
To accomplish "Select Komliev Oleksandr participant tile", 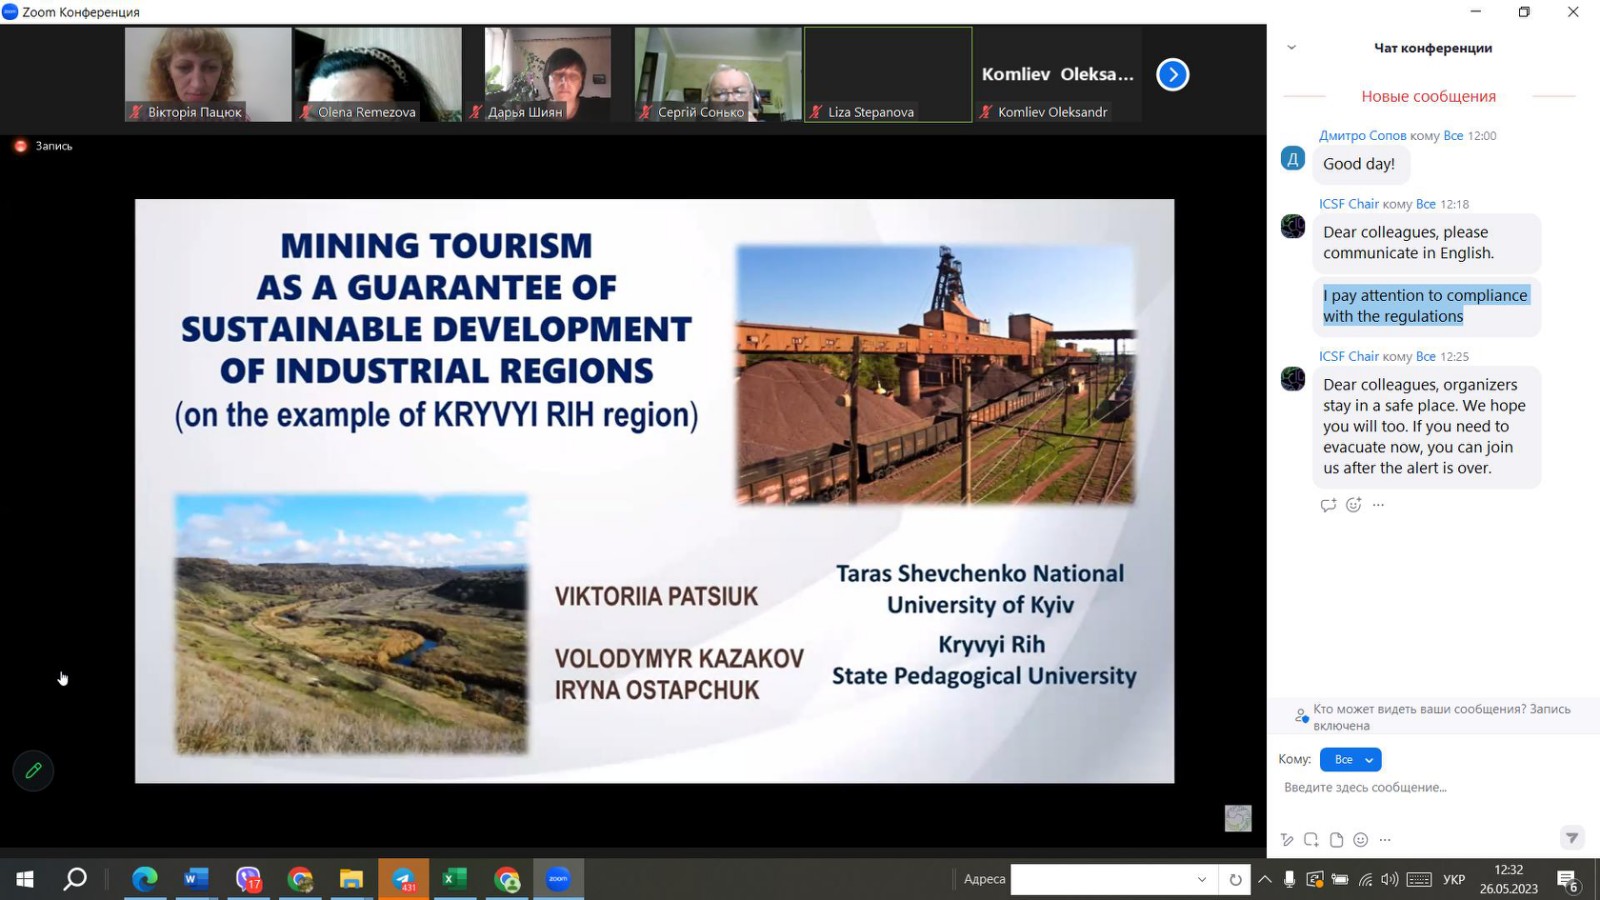I will (x=1058, y=74).
